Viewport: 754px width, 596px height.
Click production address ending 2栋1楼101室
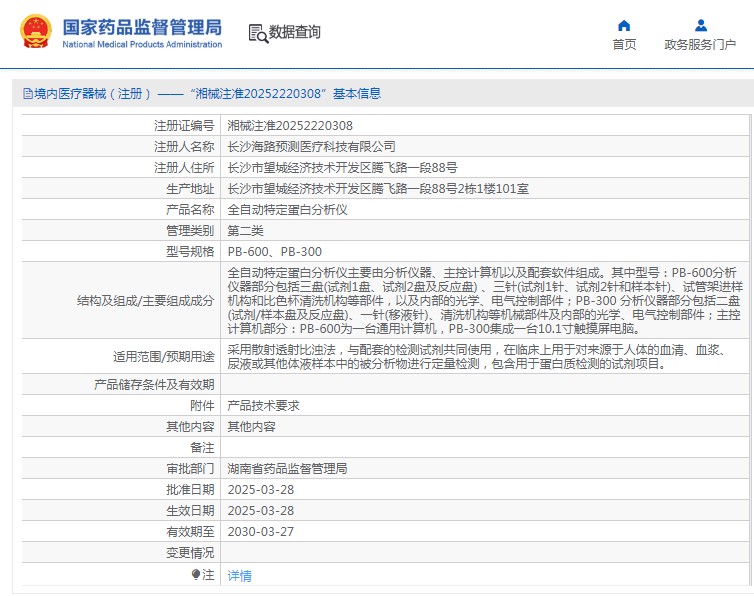378,189
